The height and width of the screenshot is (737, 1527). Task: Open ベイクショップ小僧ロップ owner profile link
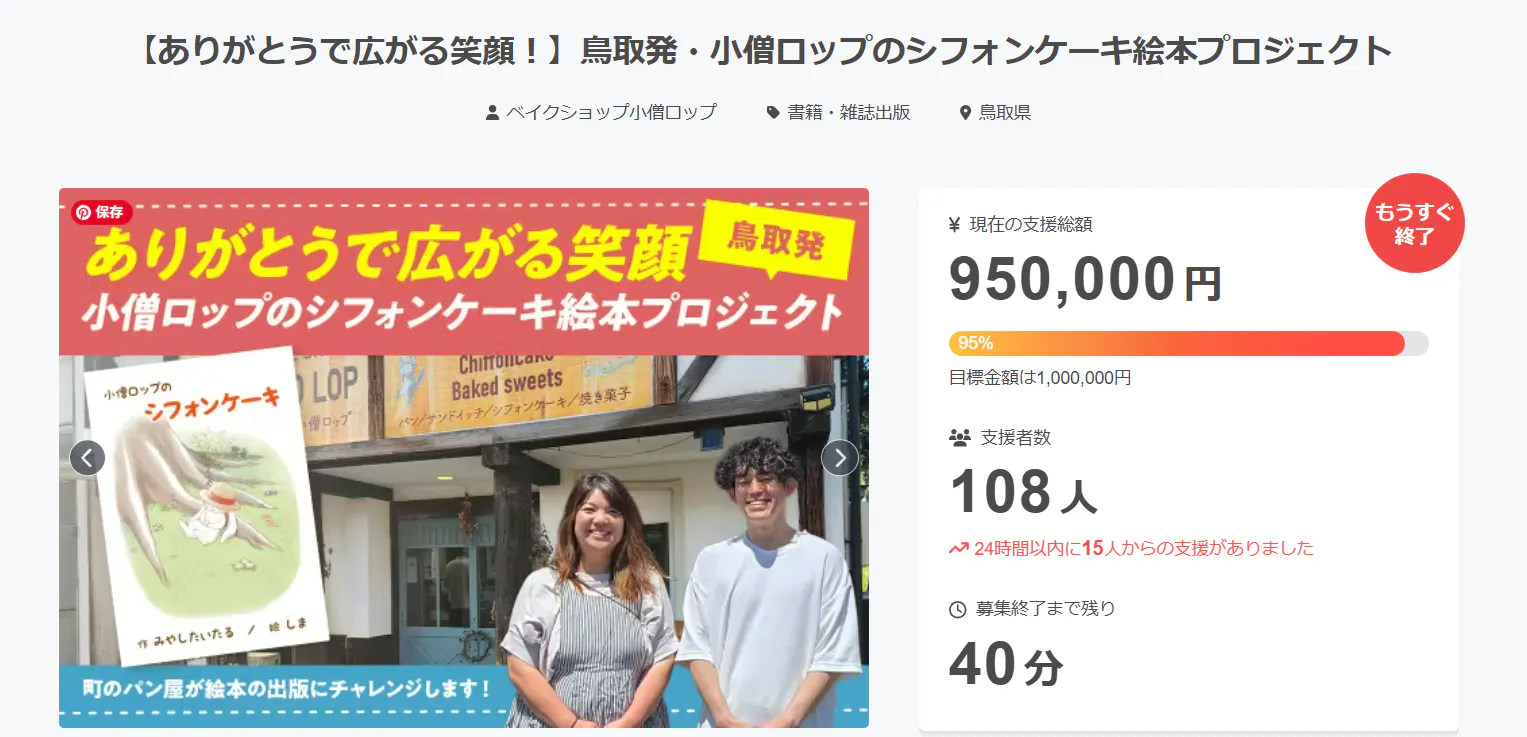[x=611, y=113]
